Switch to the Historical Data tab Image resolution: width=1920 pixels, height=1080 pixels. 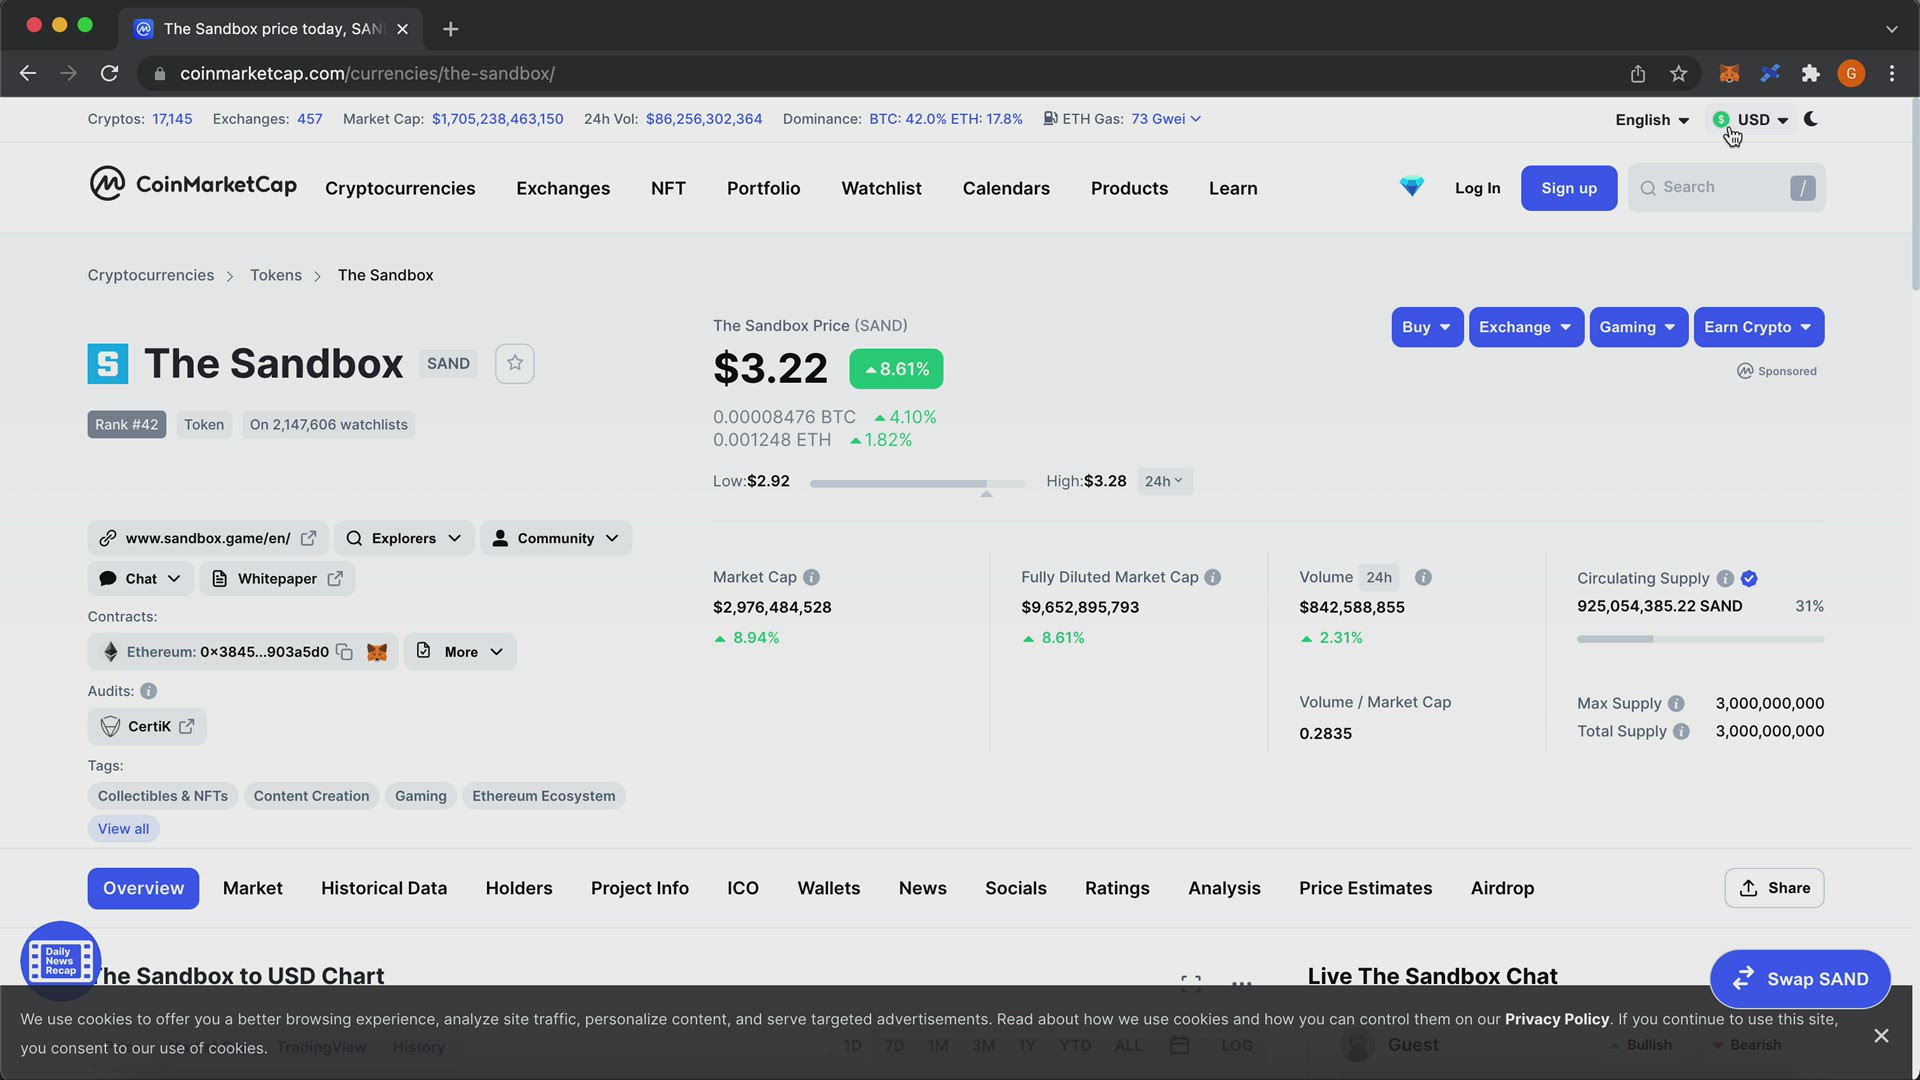[x=384, y=888]
